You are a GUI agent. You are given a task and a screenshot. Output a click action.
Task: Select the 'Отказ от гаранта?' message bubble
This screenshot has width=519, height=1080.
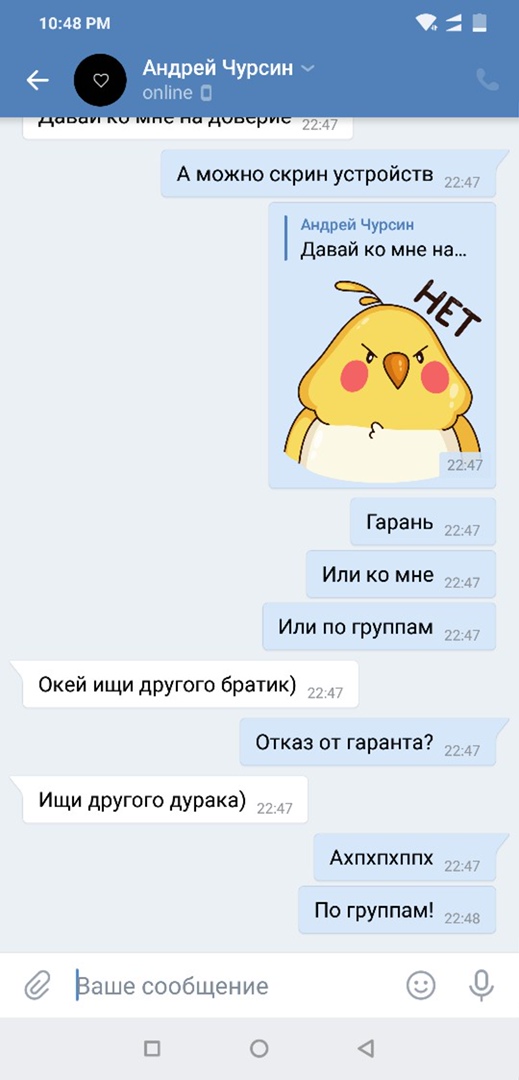point(368,742)
